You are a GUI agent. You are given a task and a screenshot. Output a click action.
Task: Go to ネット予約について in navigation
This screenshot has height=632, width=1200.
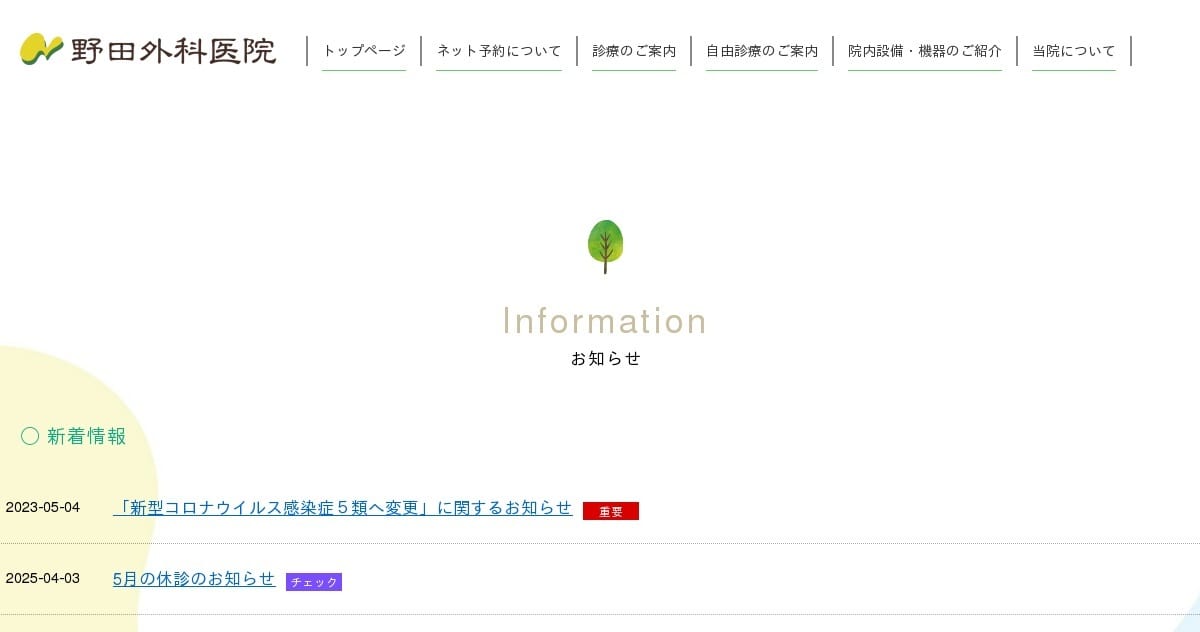coord(499,51)
